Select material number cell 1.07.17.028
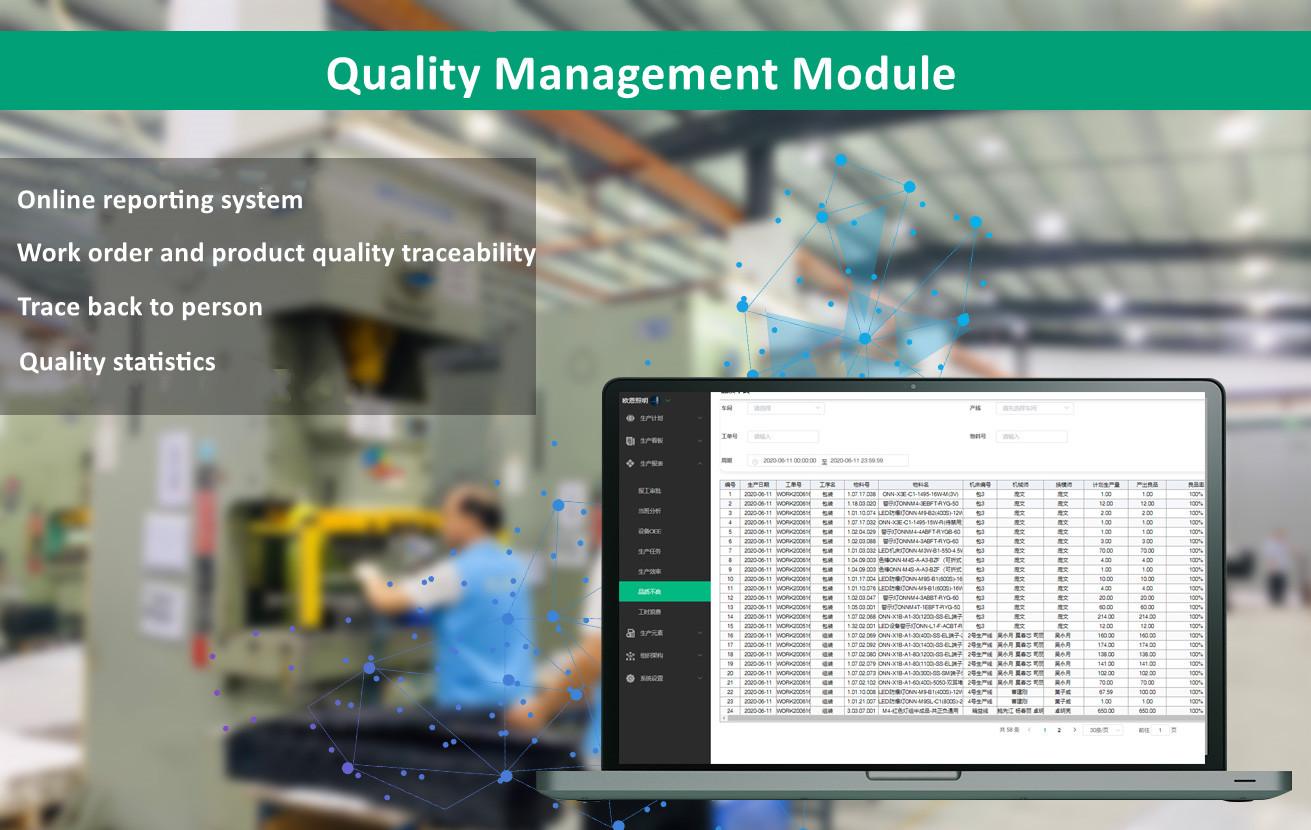 coord(861,494)
